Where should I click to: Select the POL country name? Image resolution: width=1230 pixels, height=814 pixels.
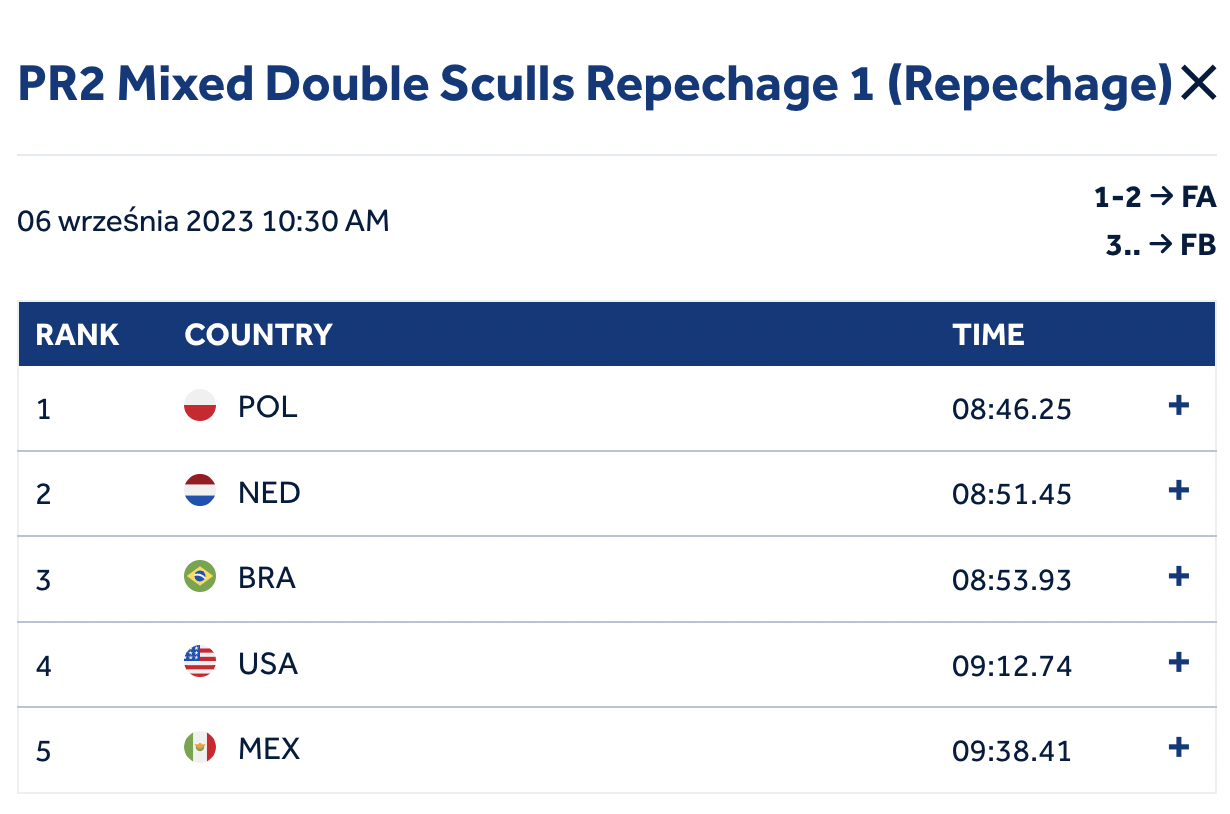tap(268, 407)
